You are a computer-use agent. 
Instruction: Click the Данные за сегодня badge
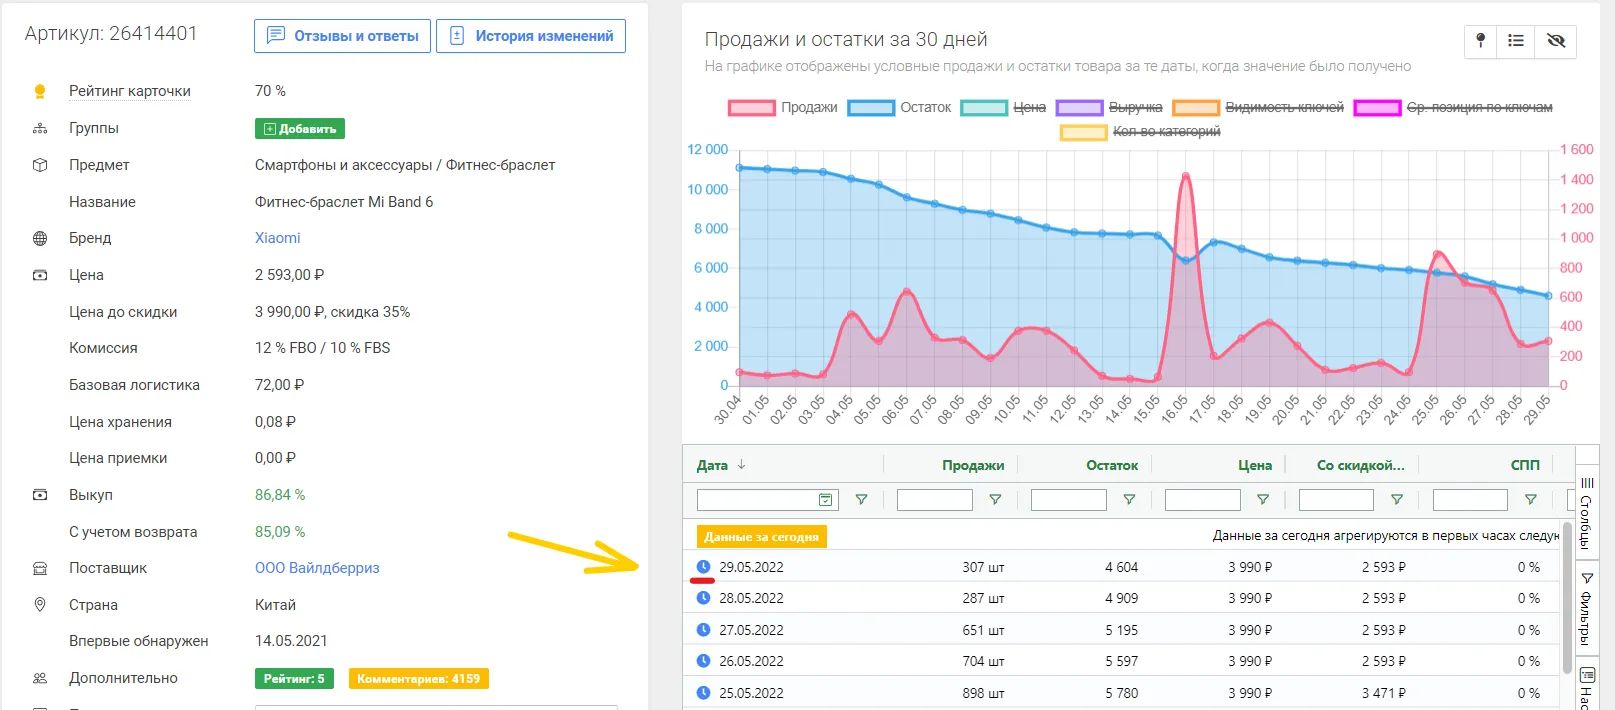tap(761, 537)
